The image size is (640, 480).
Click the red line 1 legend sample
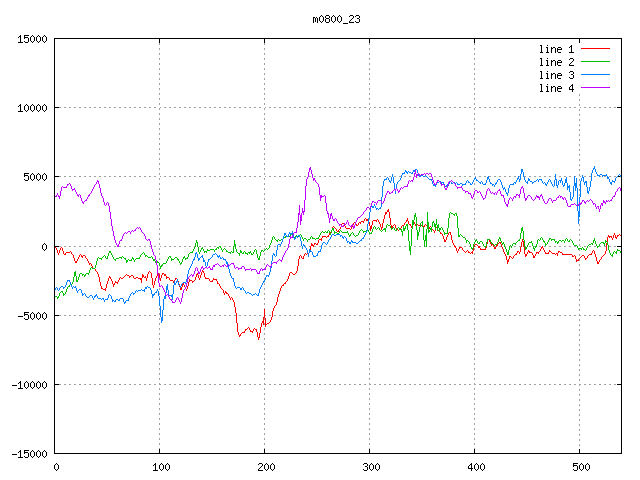(595, 49)
